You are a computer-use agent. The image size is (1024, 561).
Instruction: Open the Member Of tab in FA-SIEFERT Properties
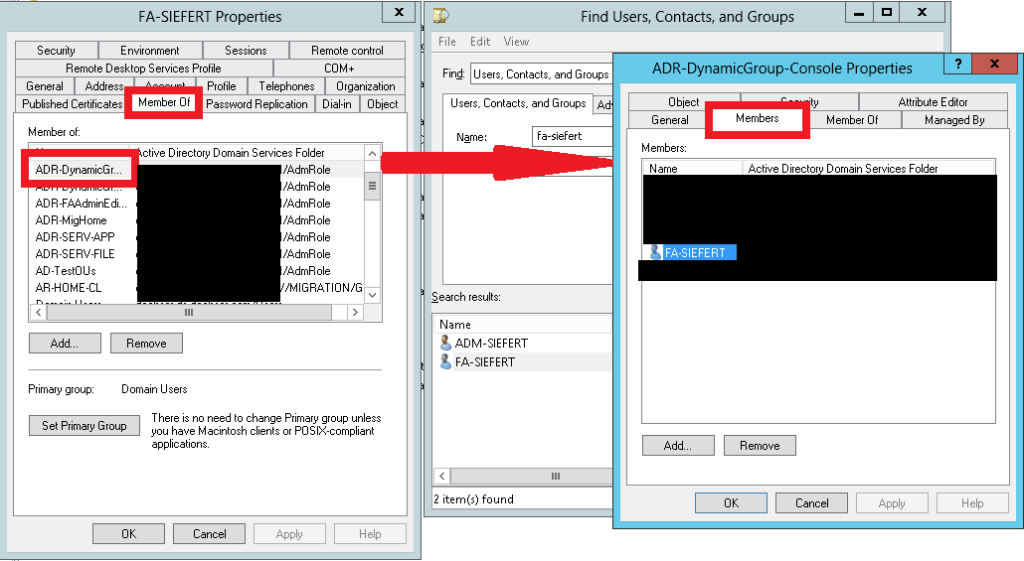[164, 103]
